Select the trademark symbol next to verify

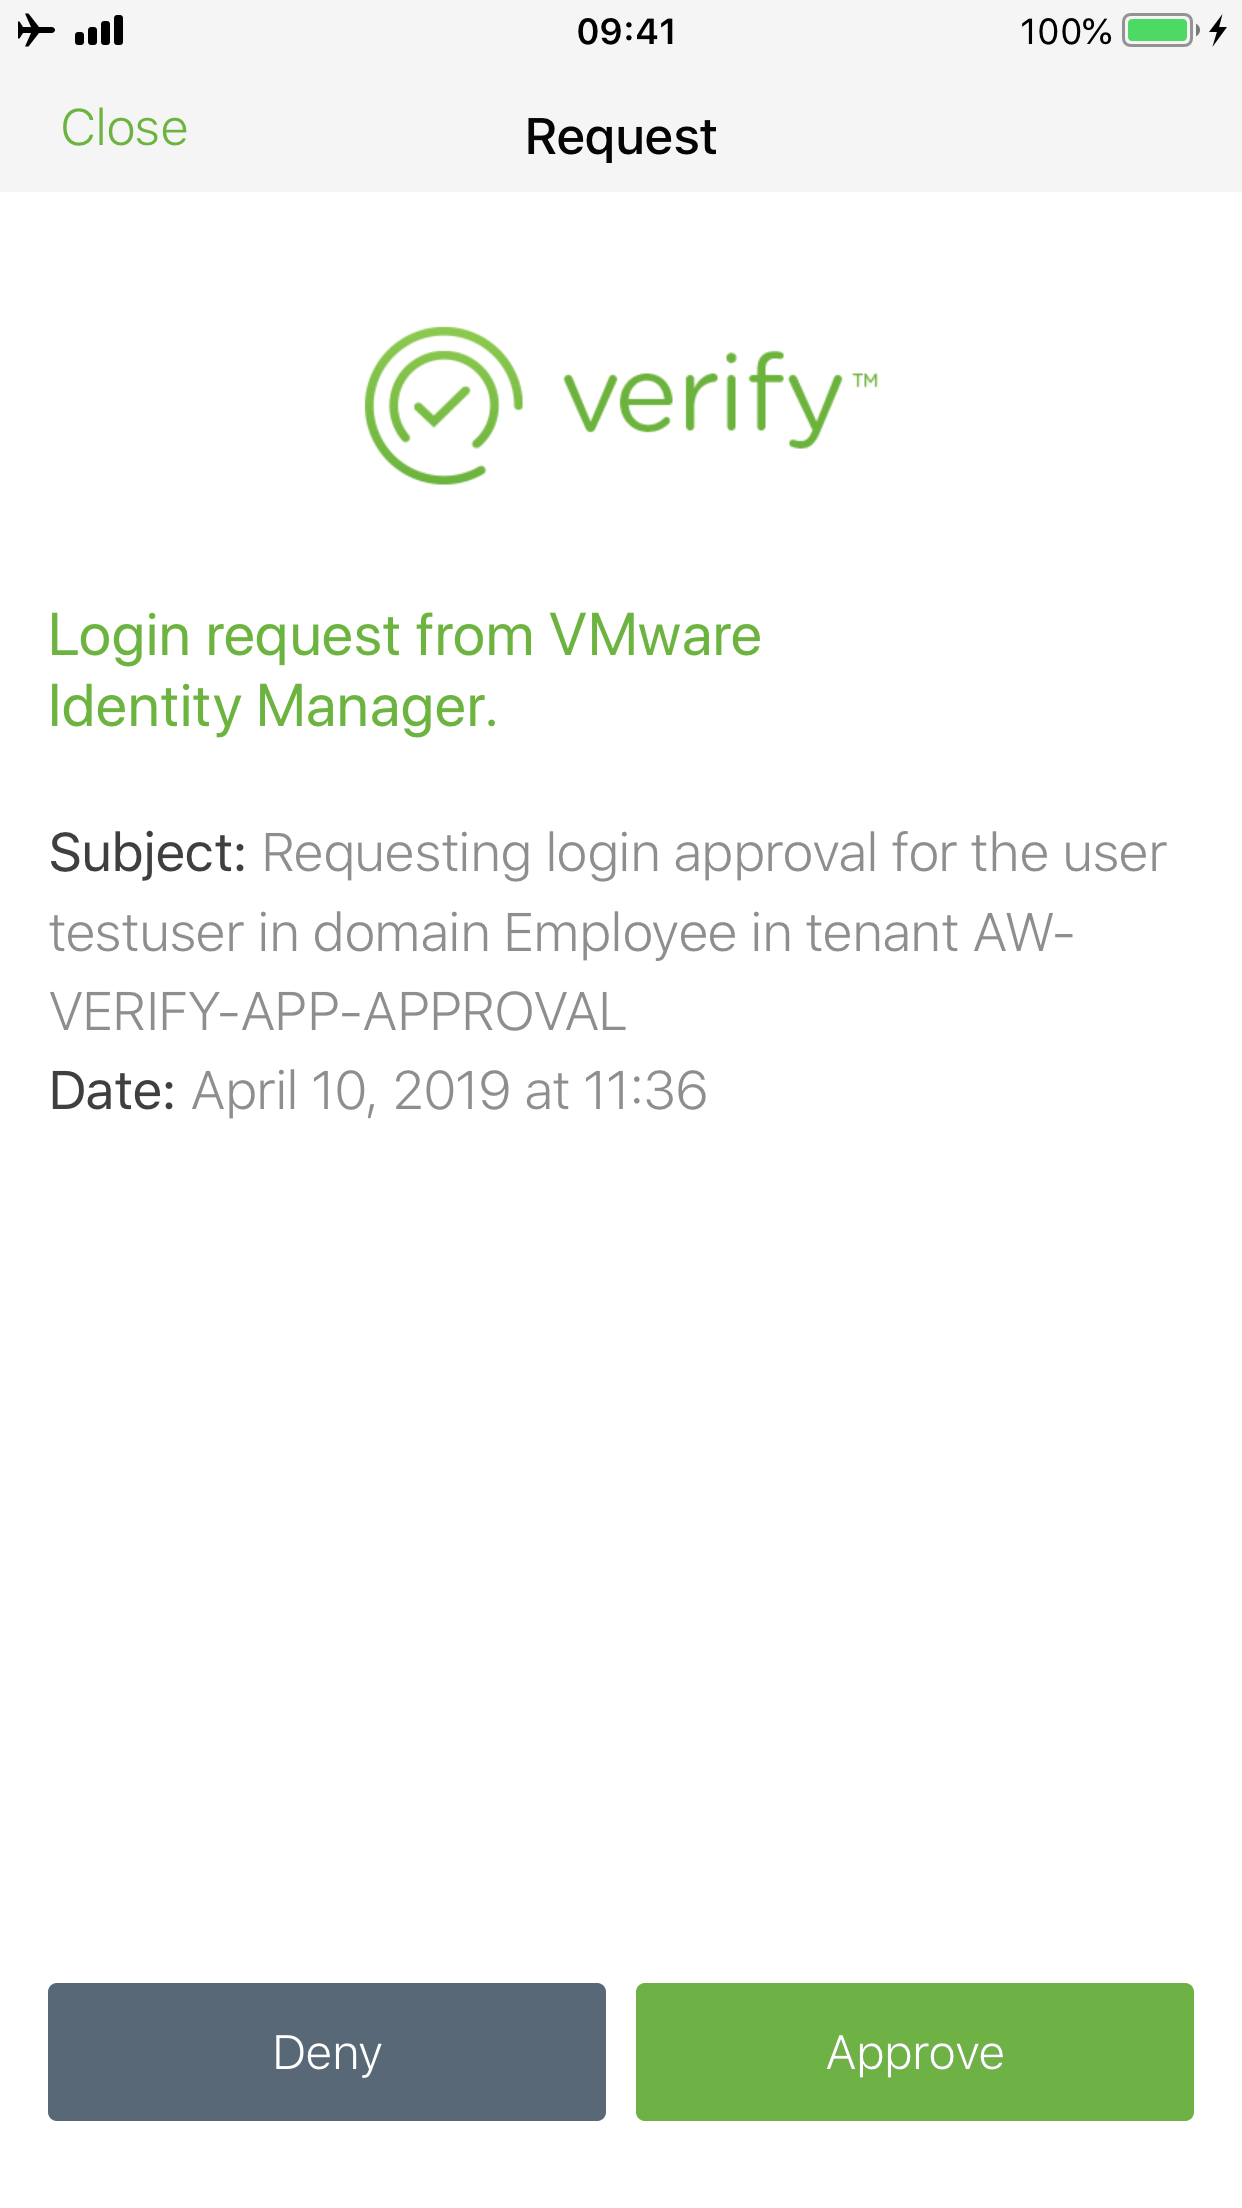pos(866,378)
